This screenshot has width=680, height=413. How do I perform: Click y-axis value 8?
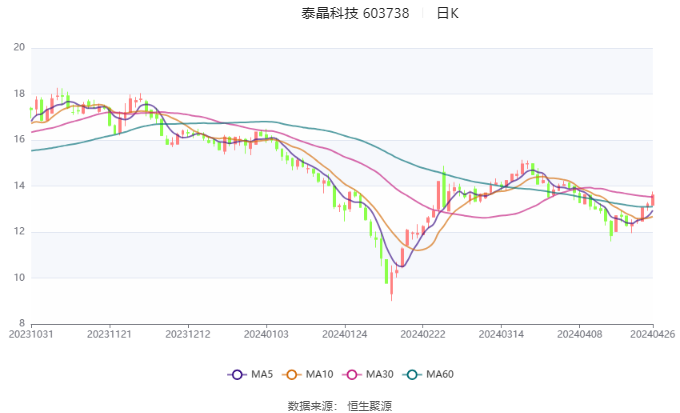pos(22,323)
